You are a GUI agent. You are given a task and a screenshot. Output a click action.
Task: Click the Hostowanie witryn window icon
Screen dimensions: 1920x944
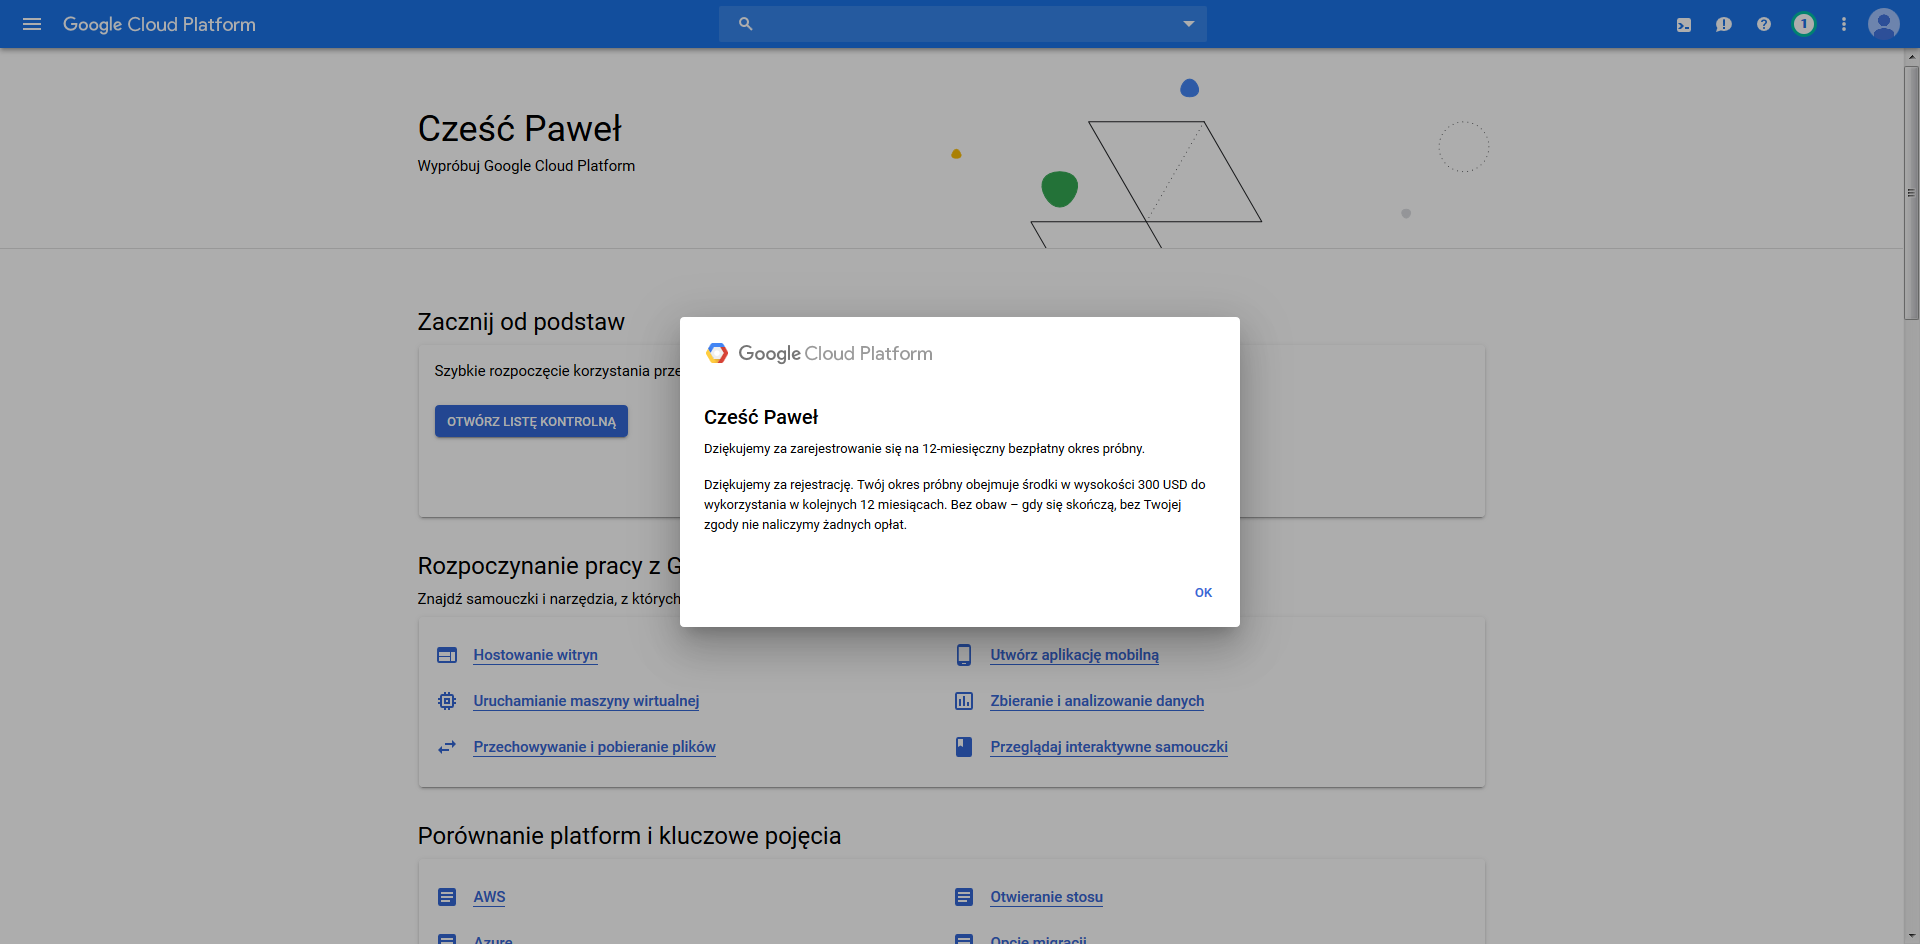(x=447, y=655)
